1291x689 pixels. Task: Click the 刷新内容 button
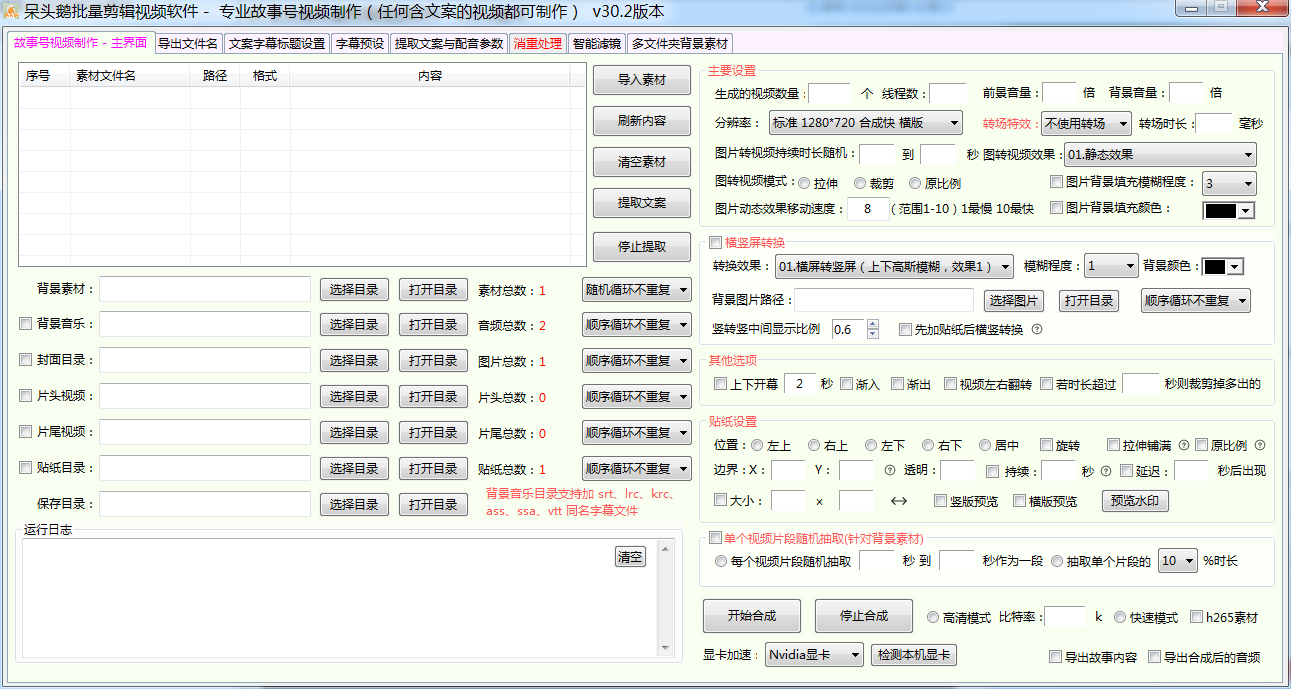point(642,121)
